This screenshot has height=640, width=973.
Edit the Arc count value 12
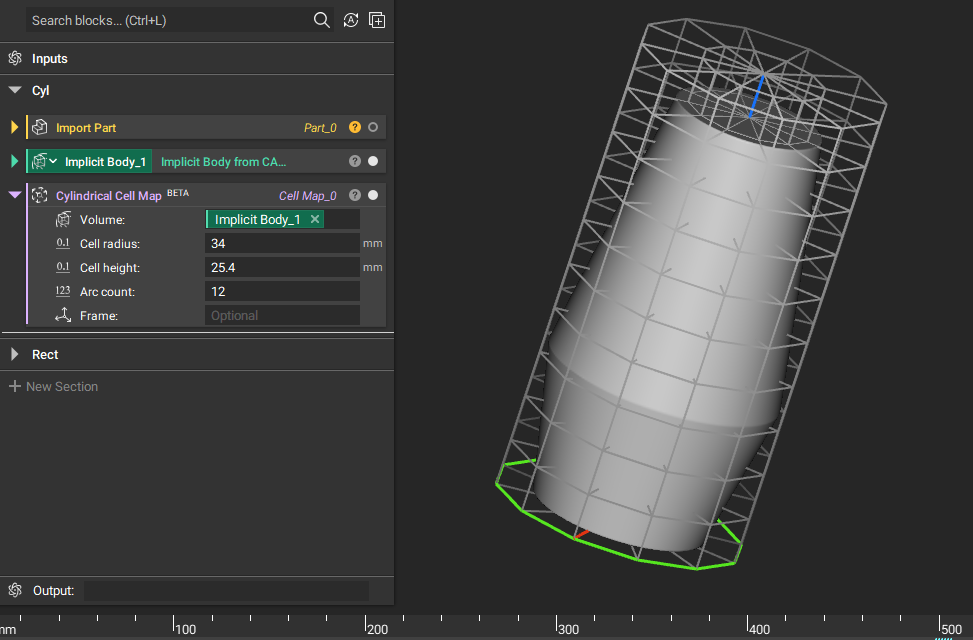click(x=282, y=291)
